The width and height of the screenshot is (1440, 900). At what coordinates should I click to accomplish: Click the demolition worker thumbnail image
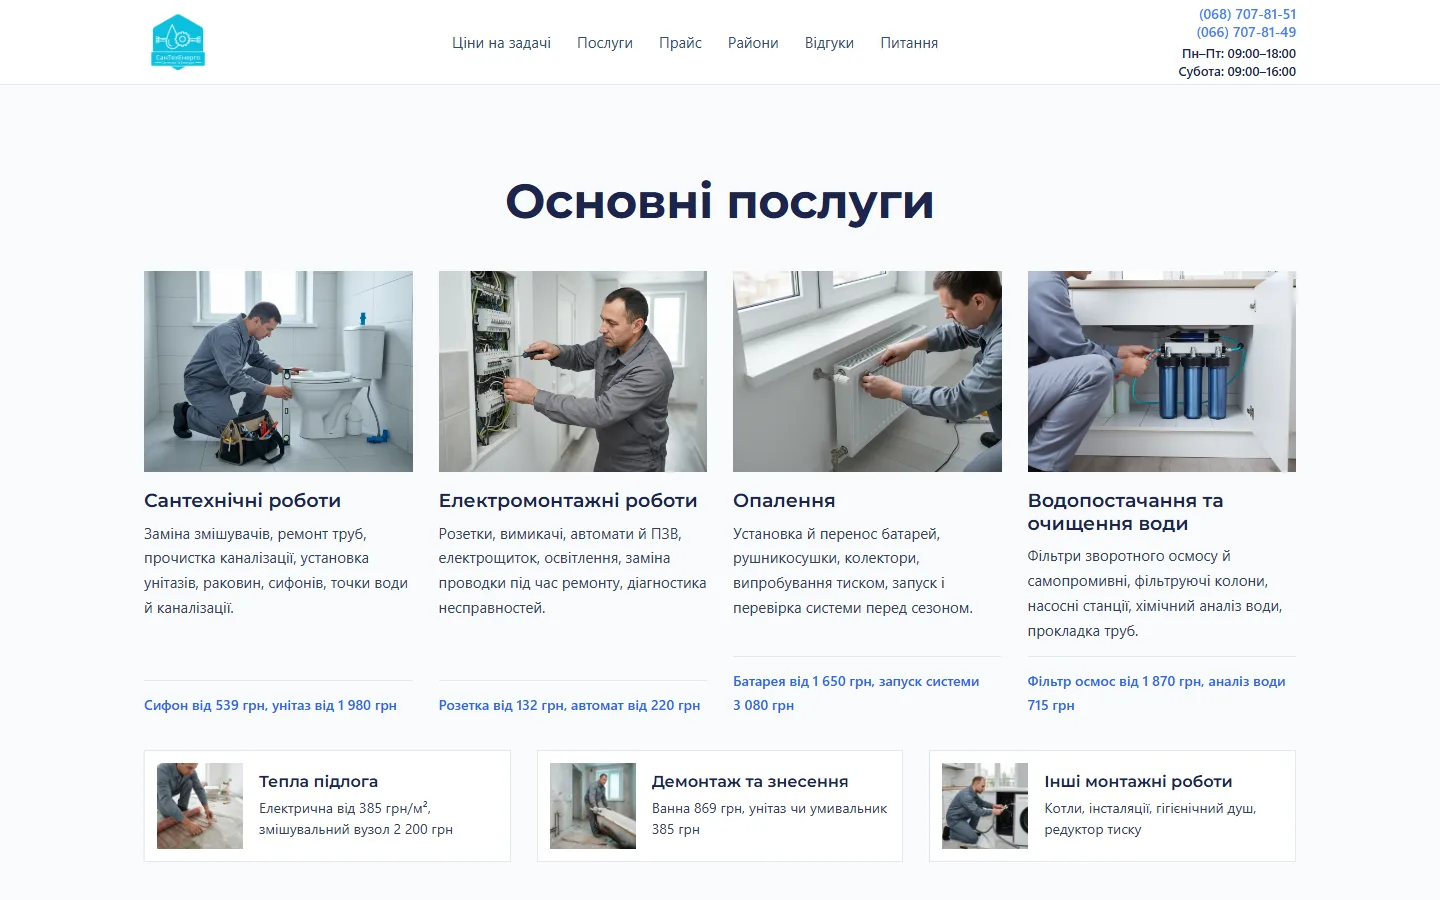coord(593,806)
